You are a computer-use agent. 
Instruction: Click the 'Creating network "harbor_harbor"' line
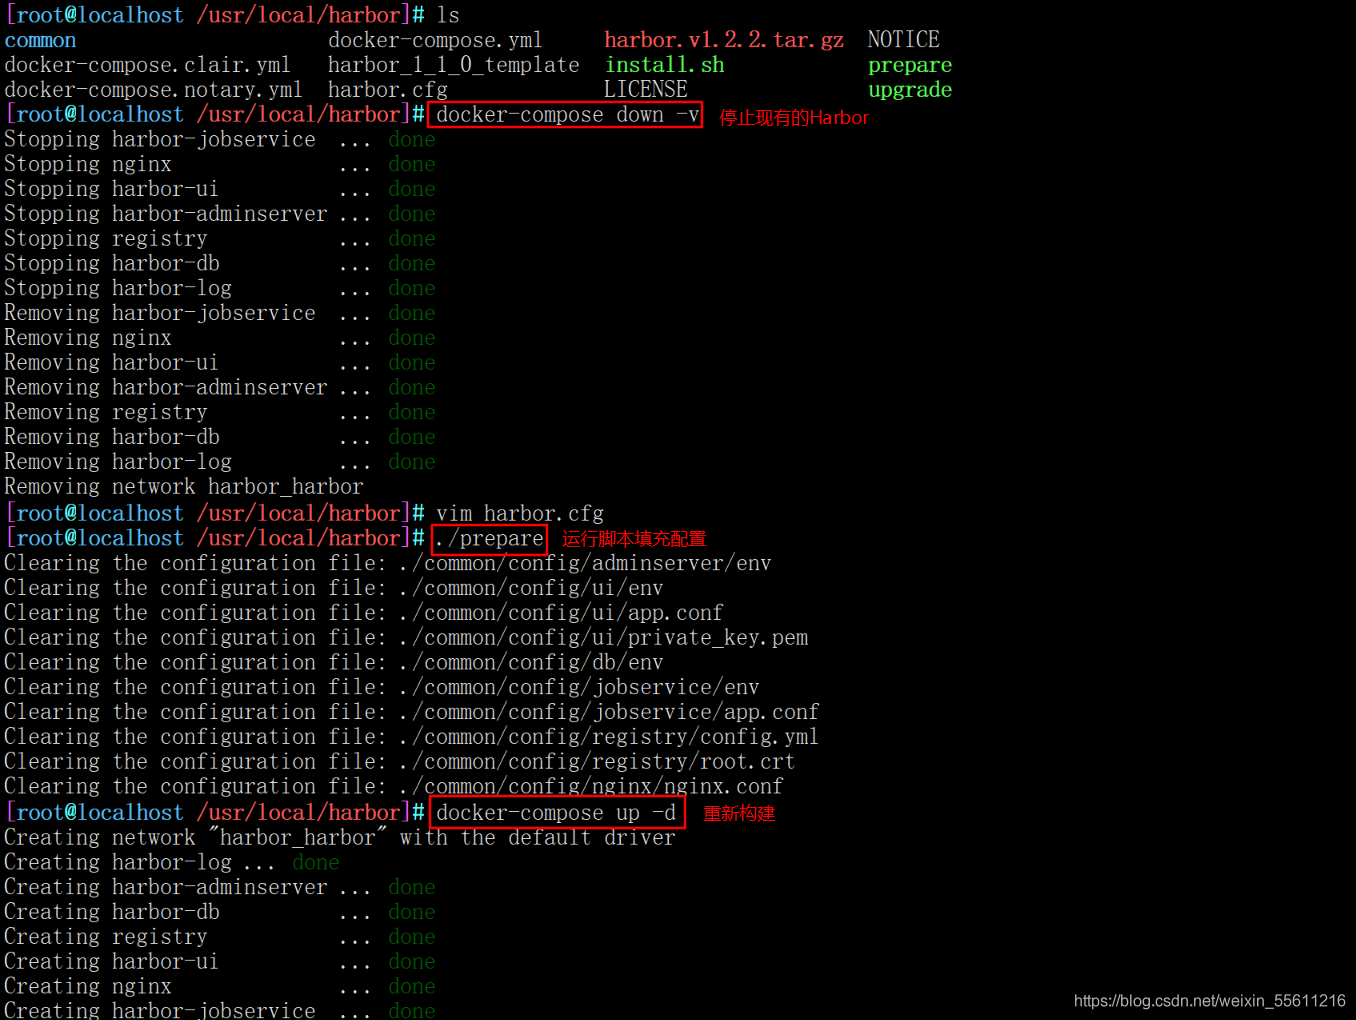(x=340, y=838)
